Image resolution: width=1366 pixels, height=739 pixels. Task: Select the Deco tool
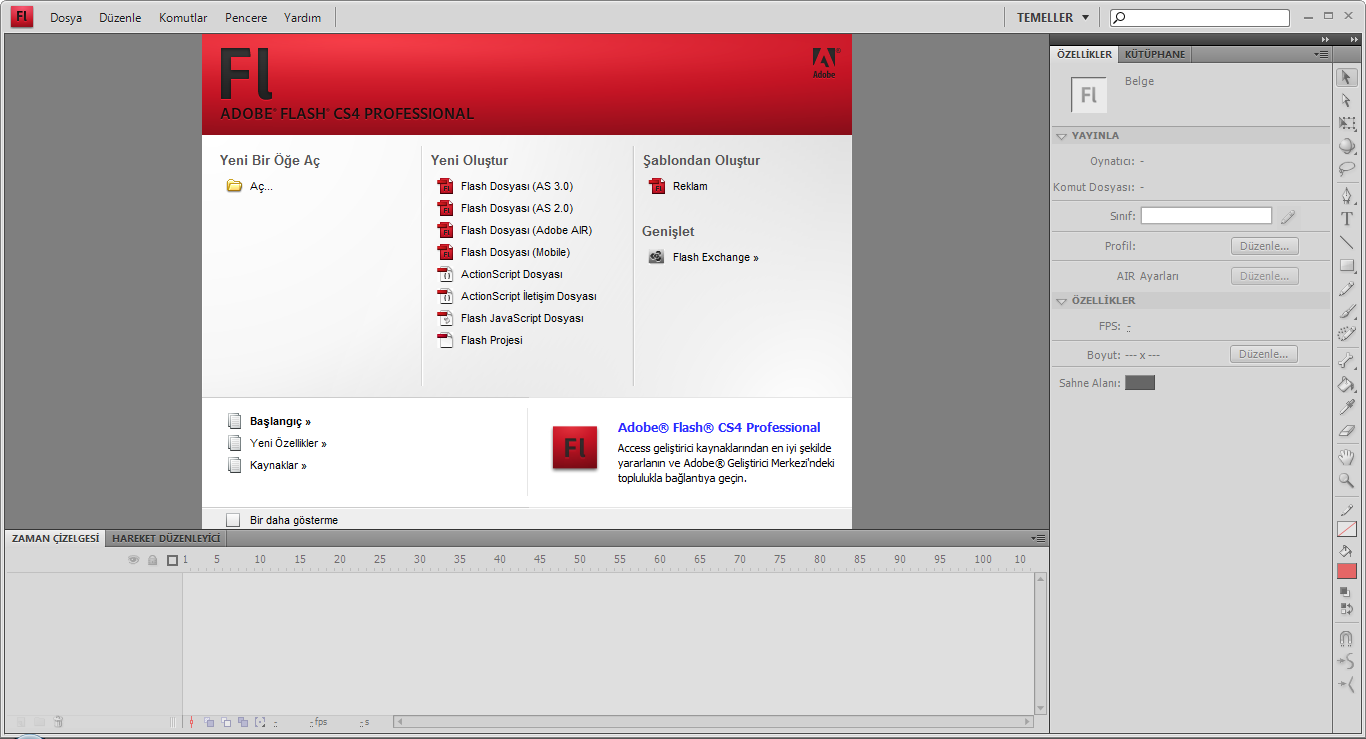point(1347,335)
